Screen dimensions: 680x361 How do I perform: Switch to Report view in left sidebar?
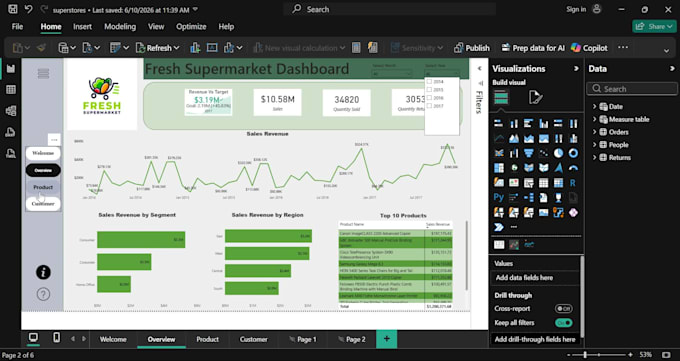click(11, 69)
